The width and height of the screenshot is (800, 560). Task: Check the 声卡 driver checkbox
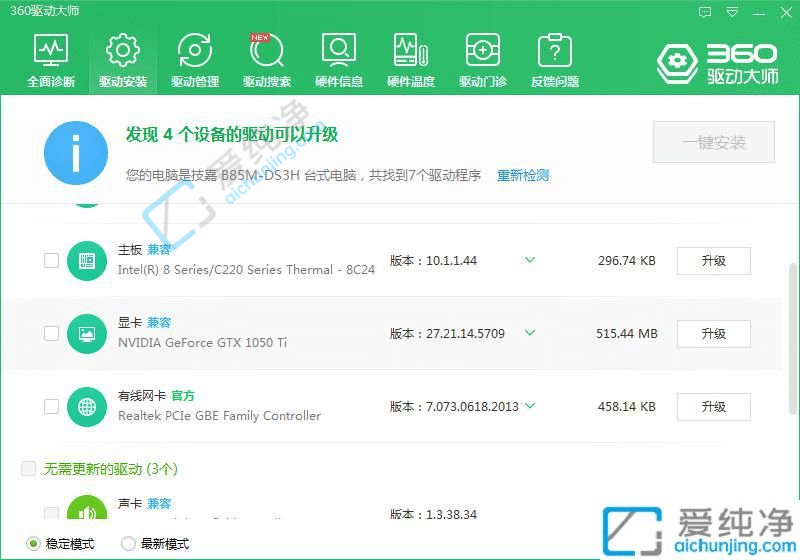pyautogui.click(x=51, y=513)
